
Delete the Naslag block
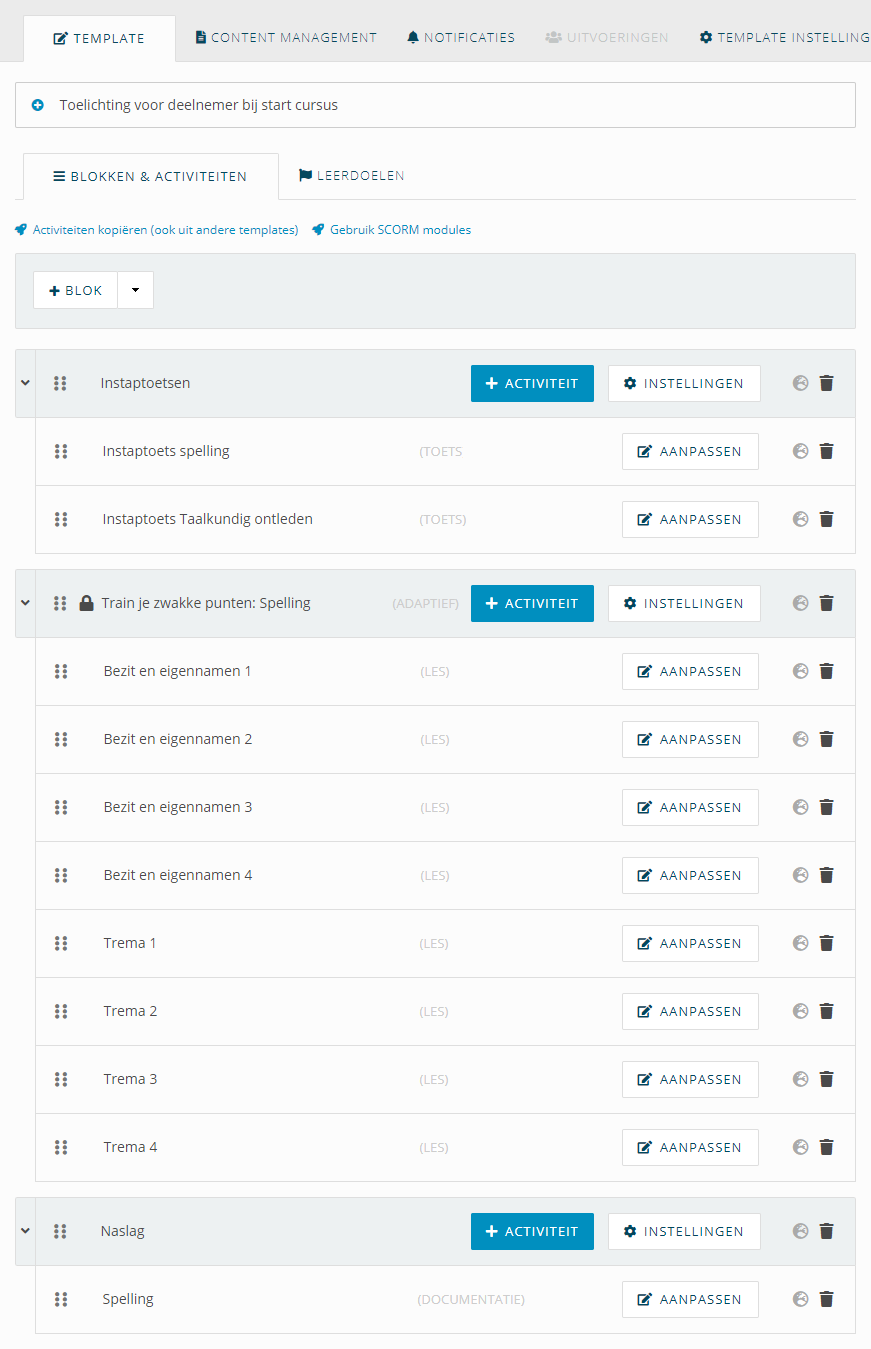[826, 1231]
